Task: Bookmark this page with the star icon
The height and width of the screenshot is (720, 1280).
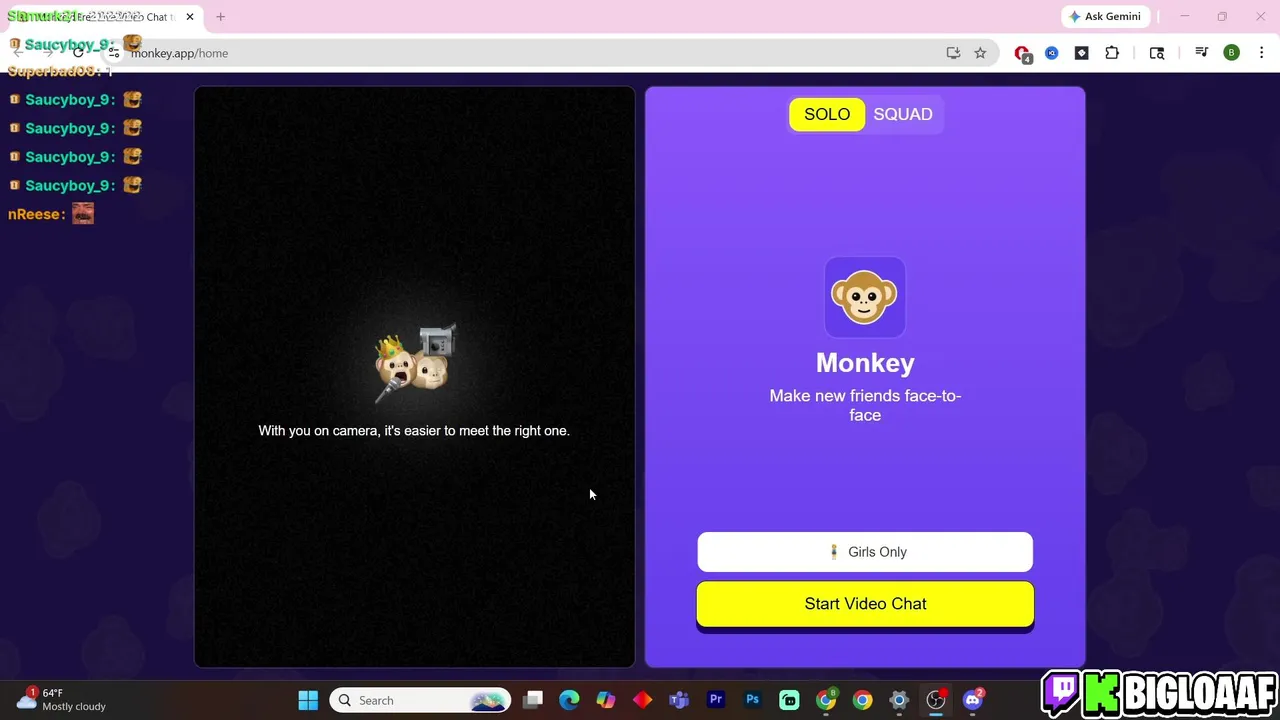Action: click(x=980, y=53)
